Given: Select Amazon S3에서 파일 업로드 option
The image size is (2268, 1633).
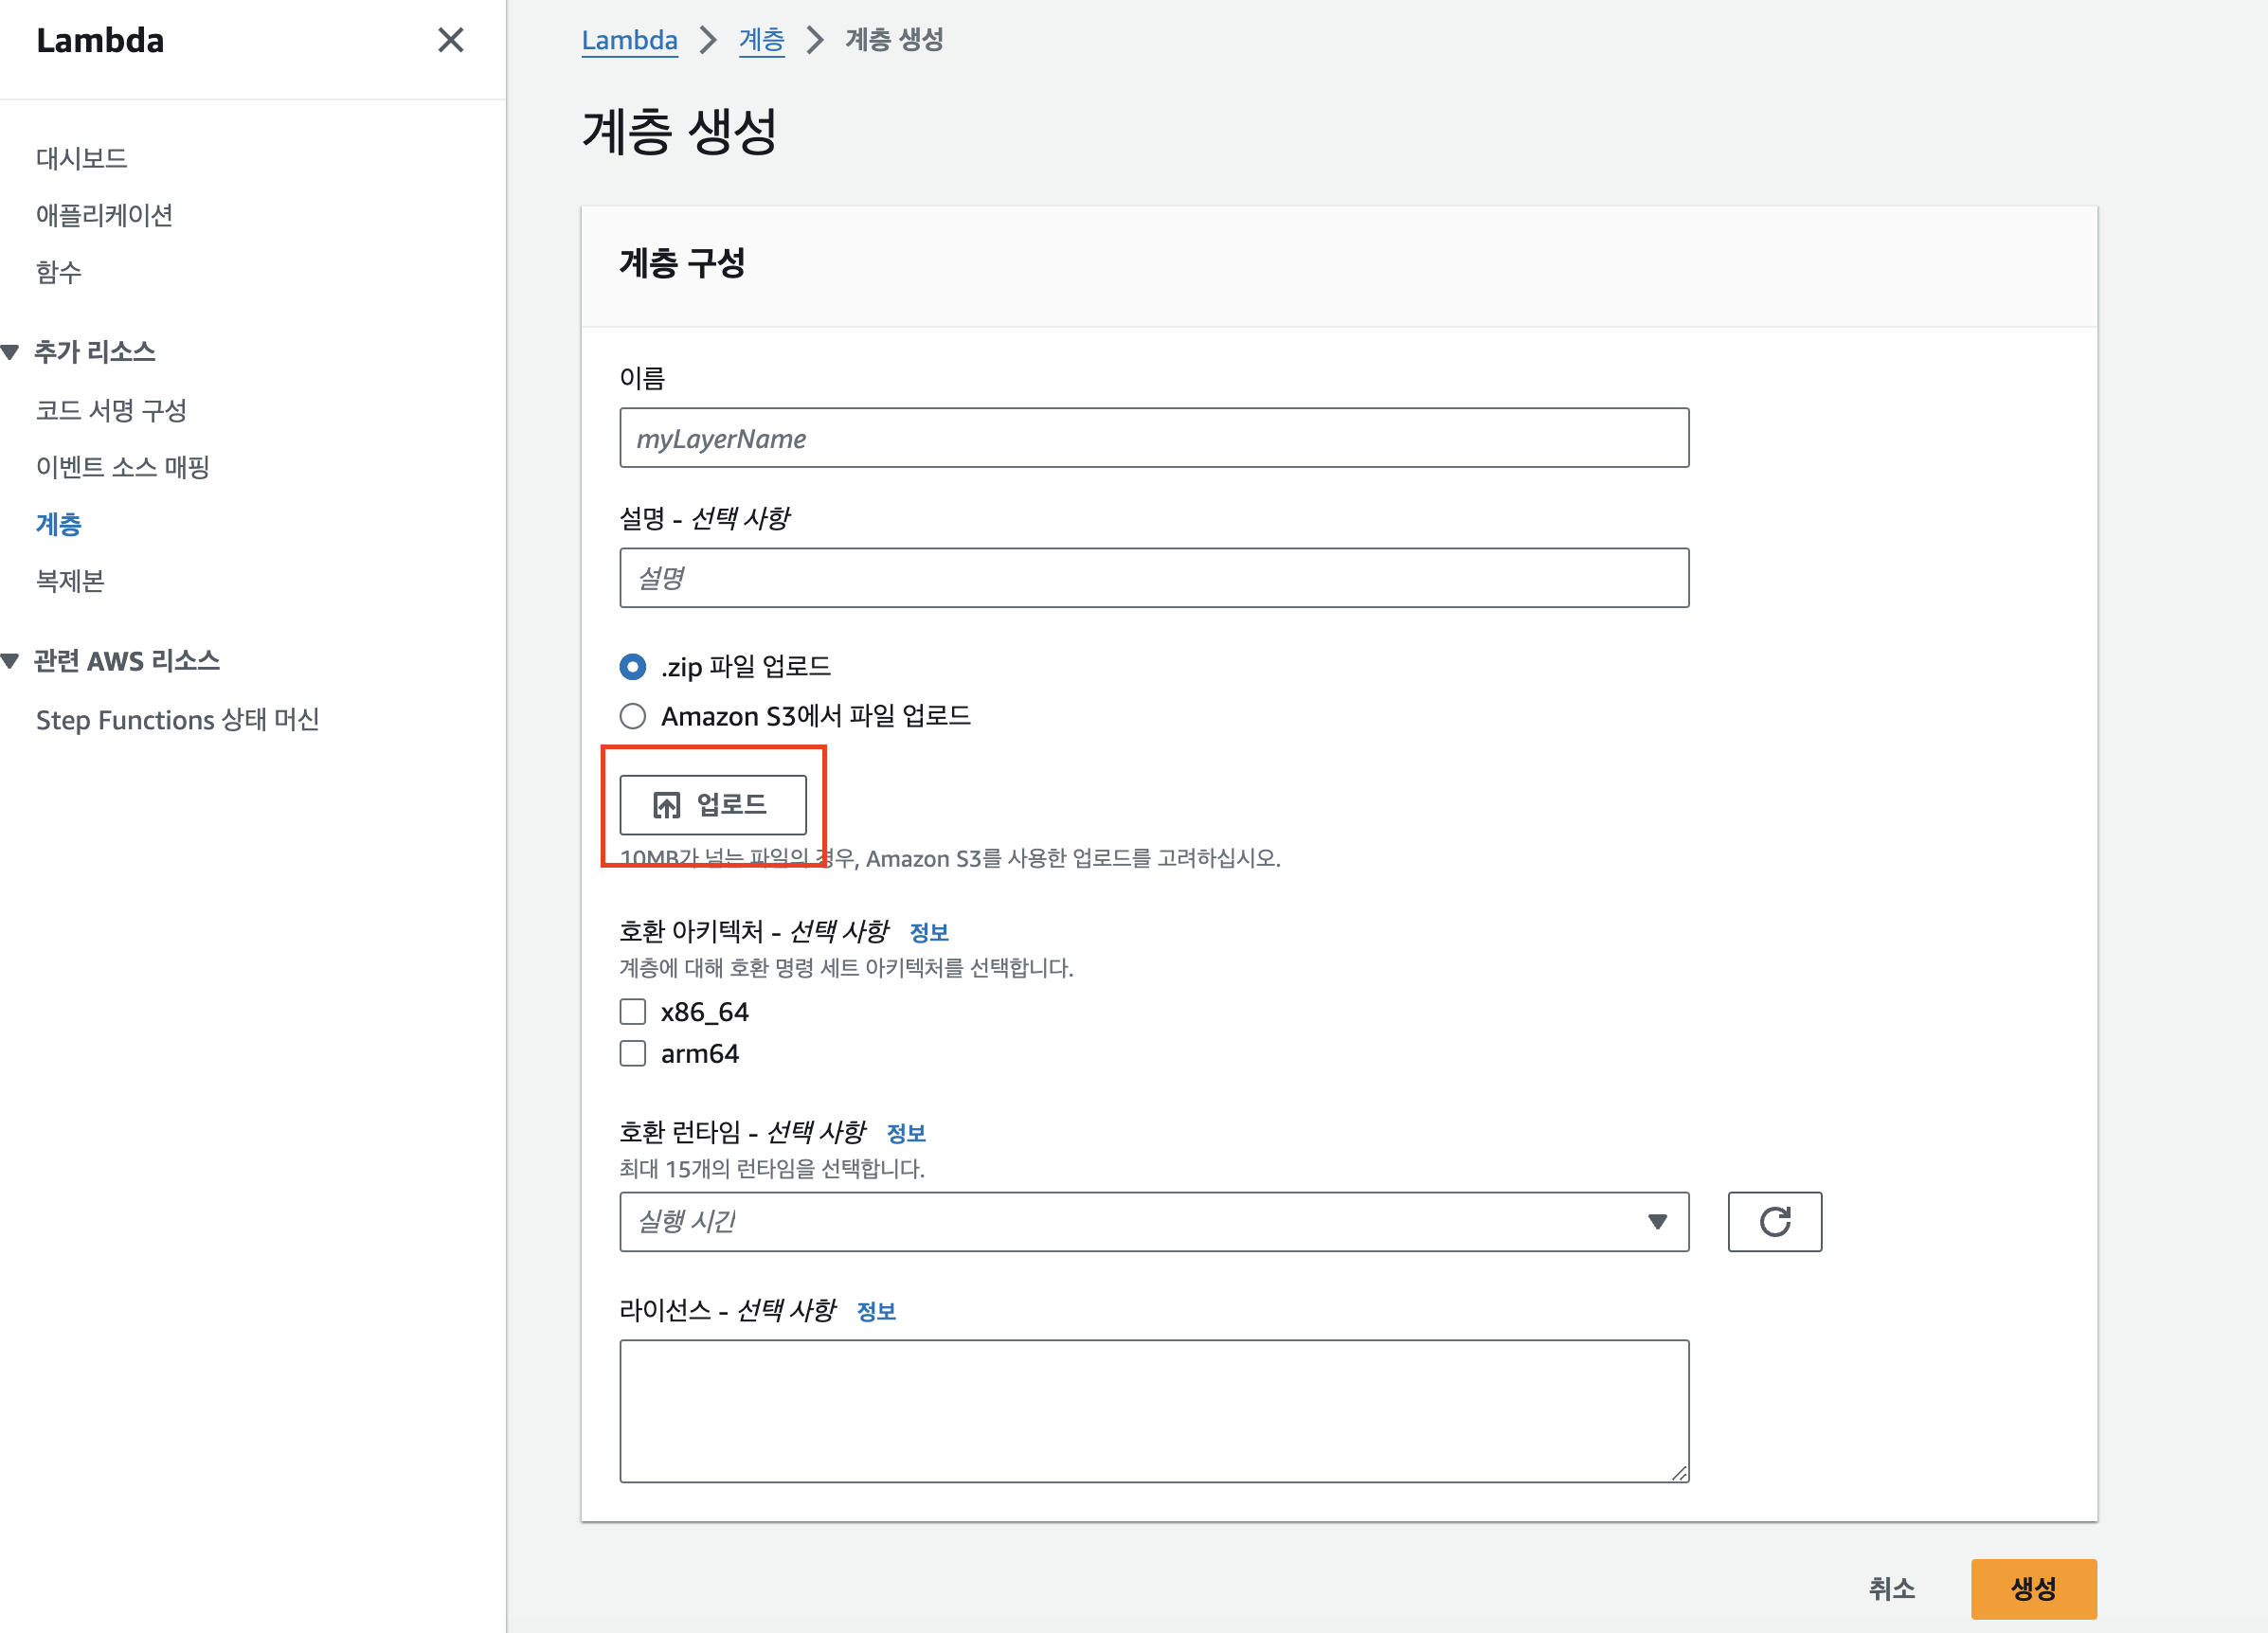Looking at the screenshot, I should pos(633,716).
